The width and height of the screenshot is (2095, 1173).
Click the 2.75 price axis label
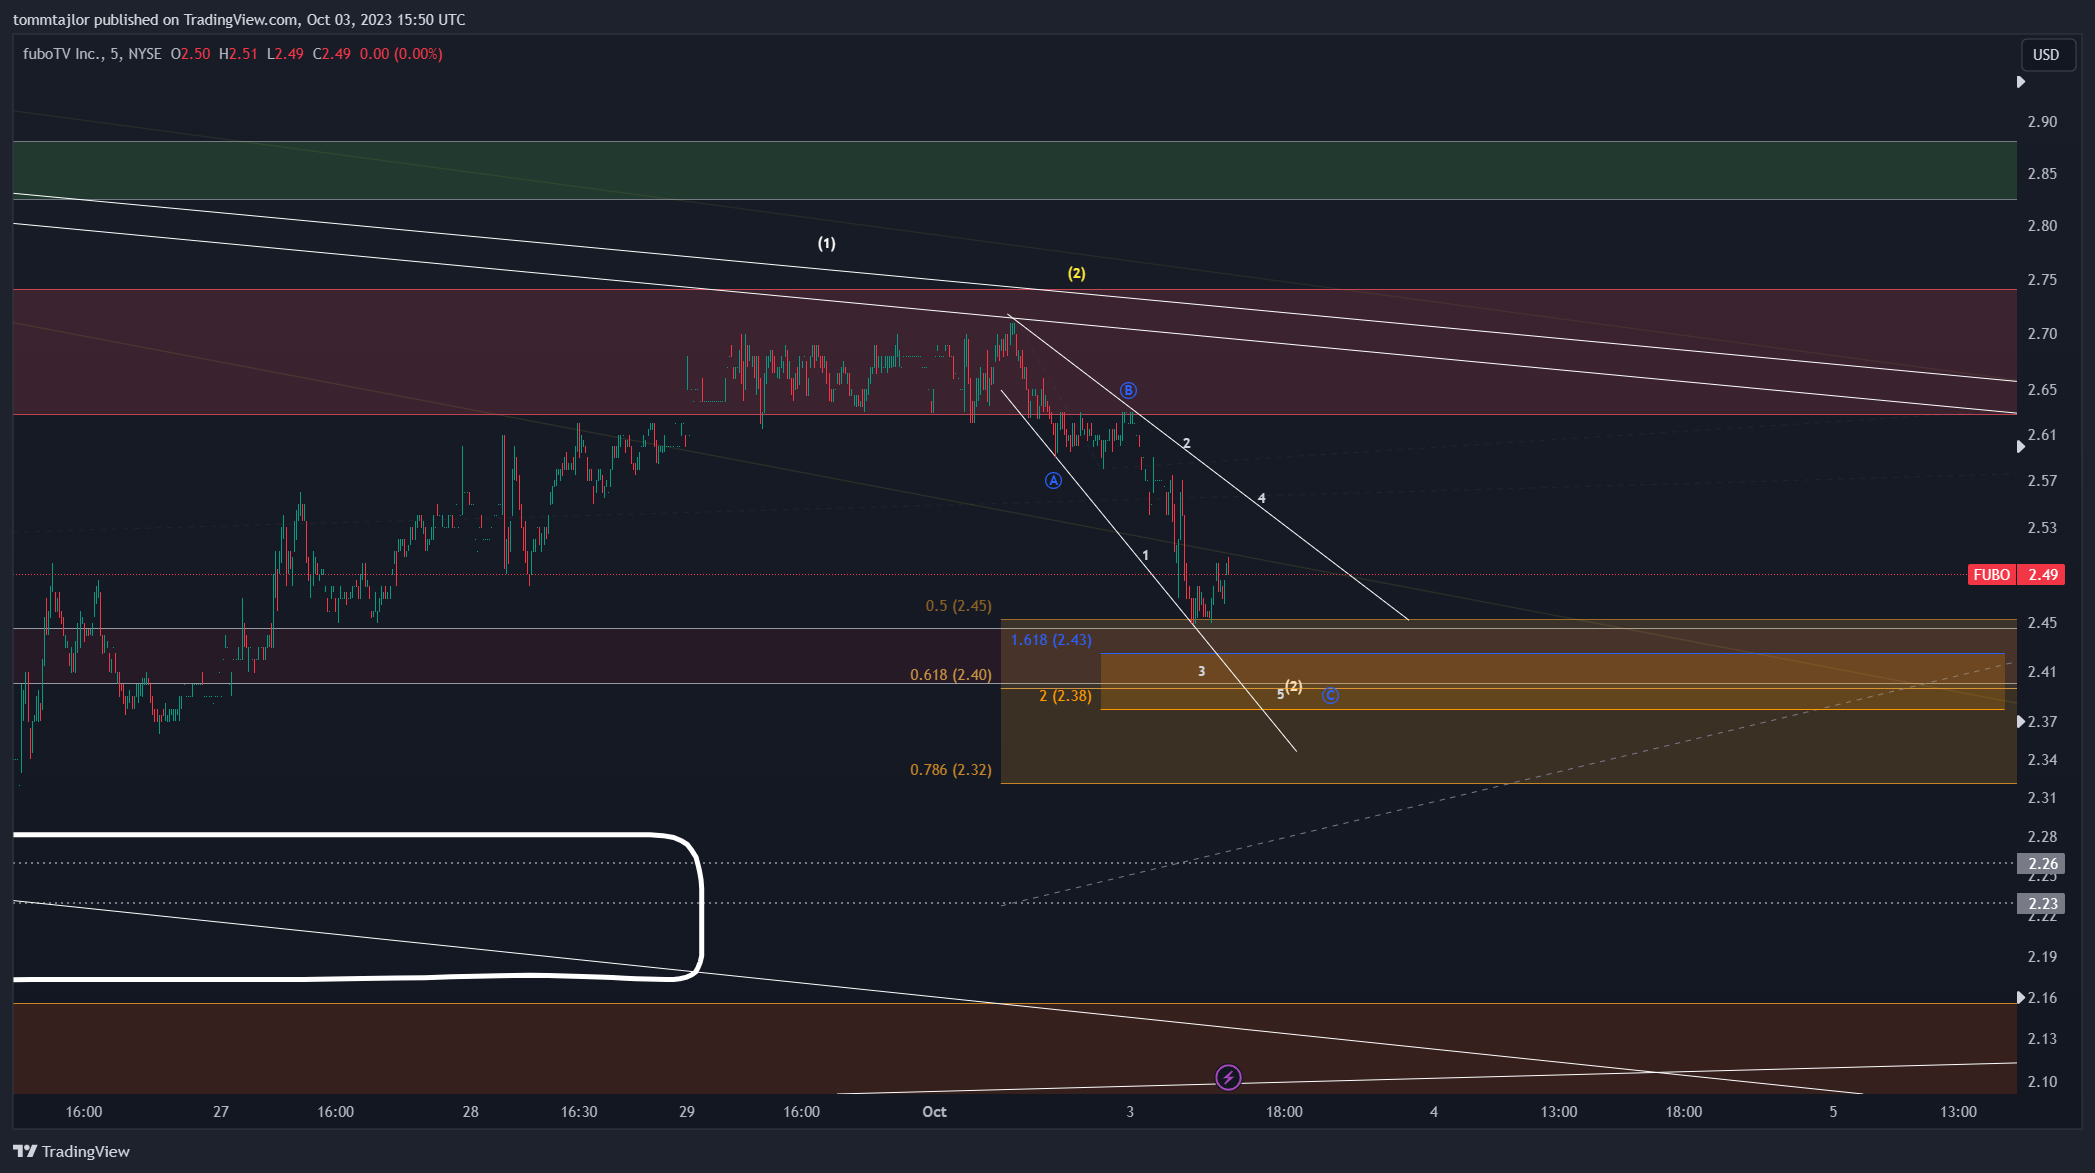pyautogui.click(x=2042, y=280)
